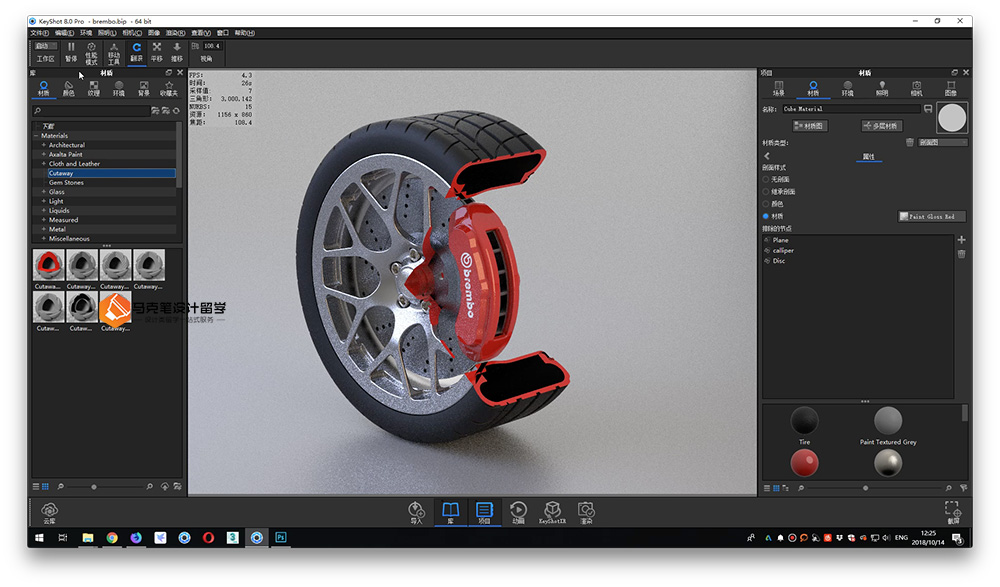Screen dimensions: 1000x587
Task: Open the Animation panel icon
Action: [518, 512]
